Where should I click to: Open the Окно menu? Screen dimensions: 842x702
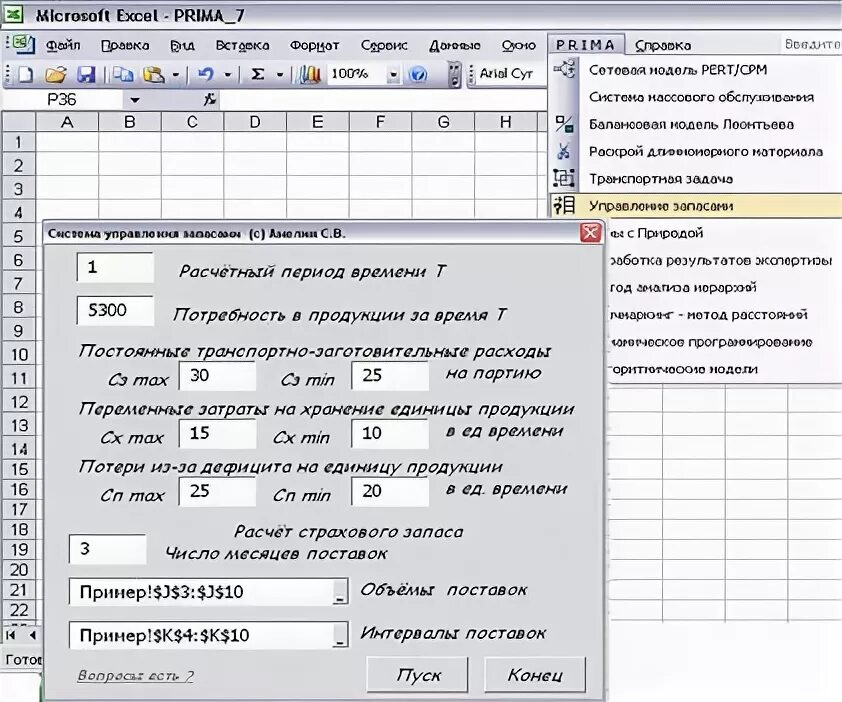coord(519,46)
